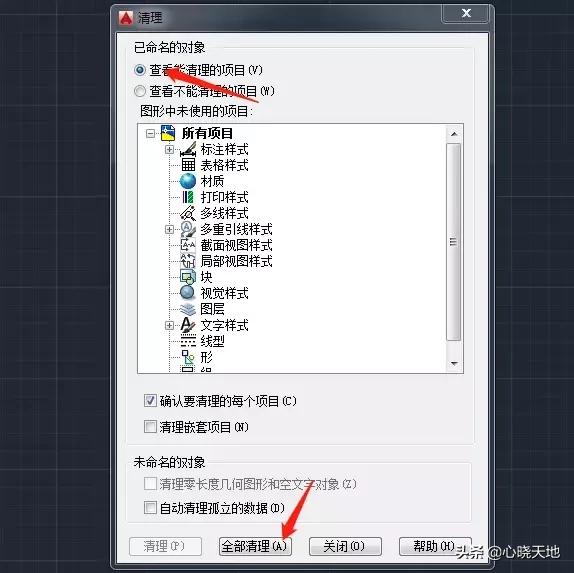The width and height of the screenshot is (574, 573).
Task: Select the 材质 tree item
Action: [212, 181]
